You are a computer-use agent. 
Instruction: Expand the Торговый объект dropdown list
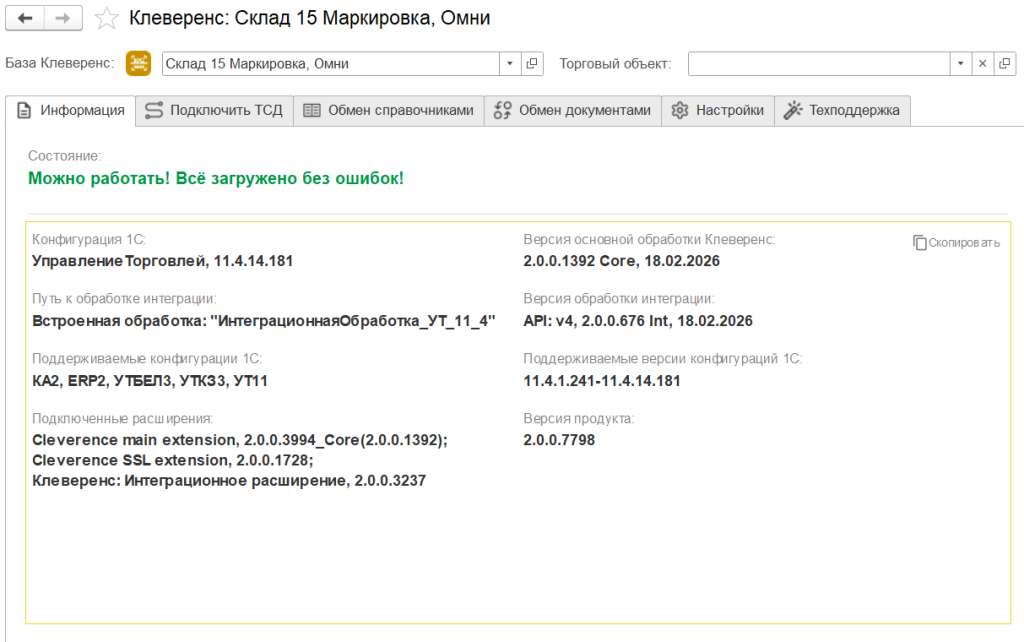[x=961, y=63]
